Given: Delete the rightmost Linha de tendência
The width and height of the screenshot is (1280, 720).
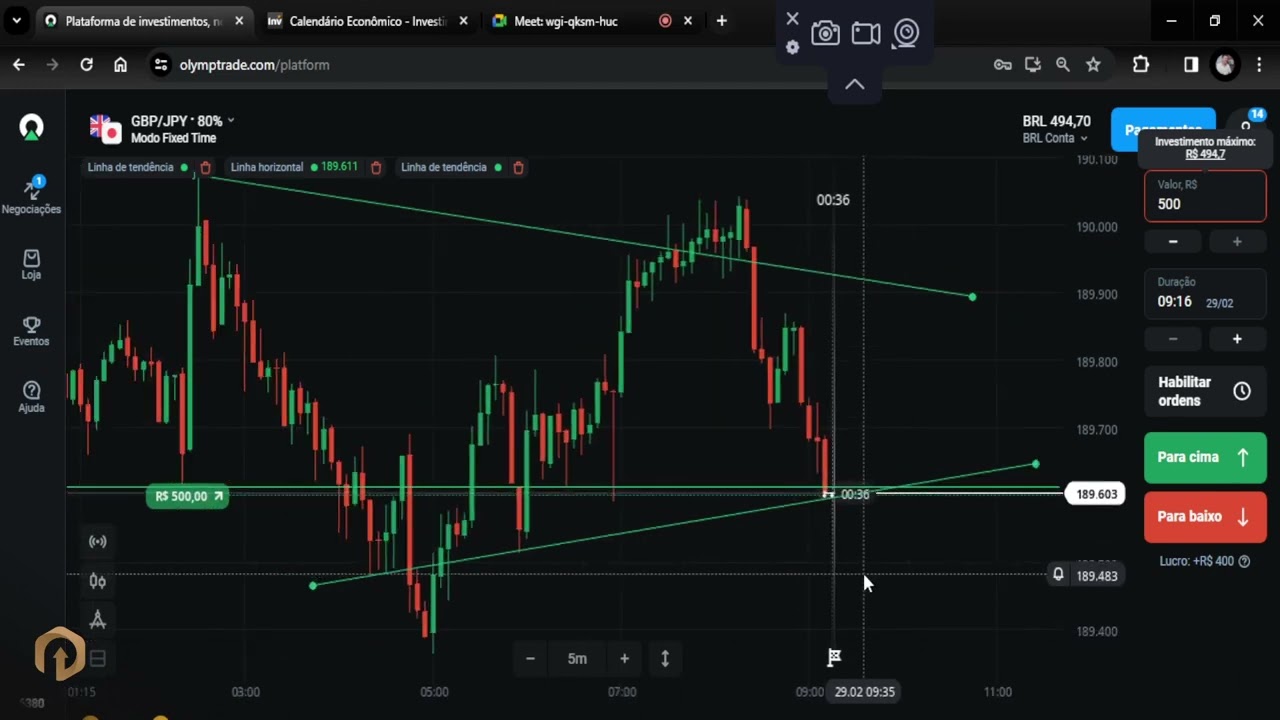Looking at the screenshot, I should click(518, 168).
